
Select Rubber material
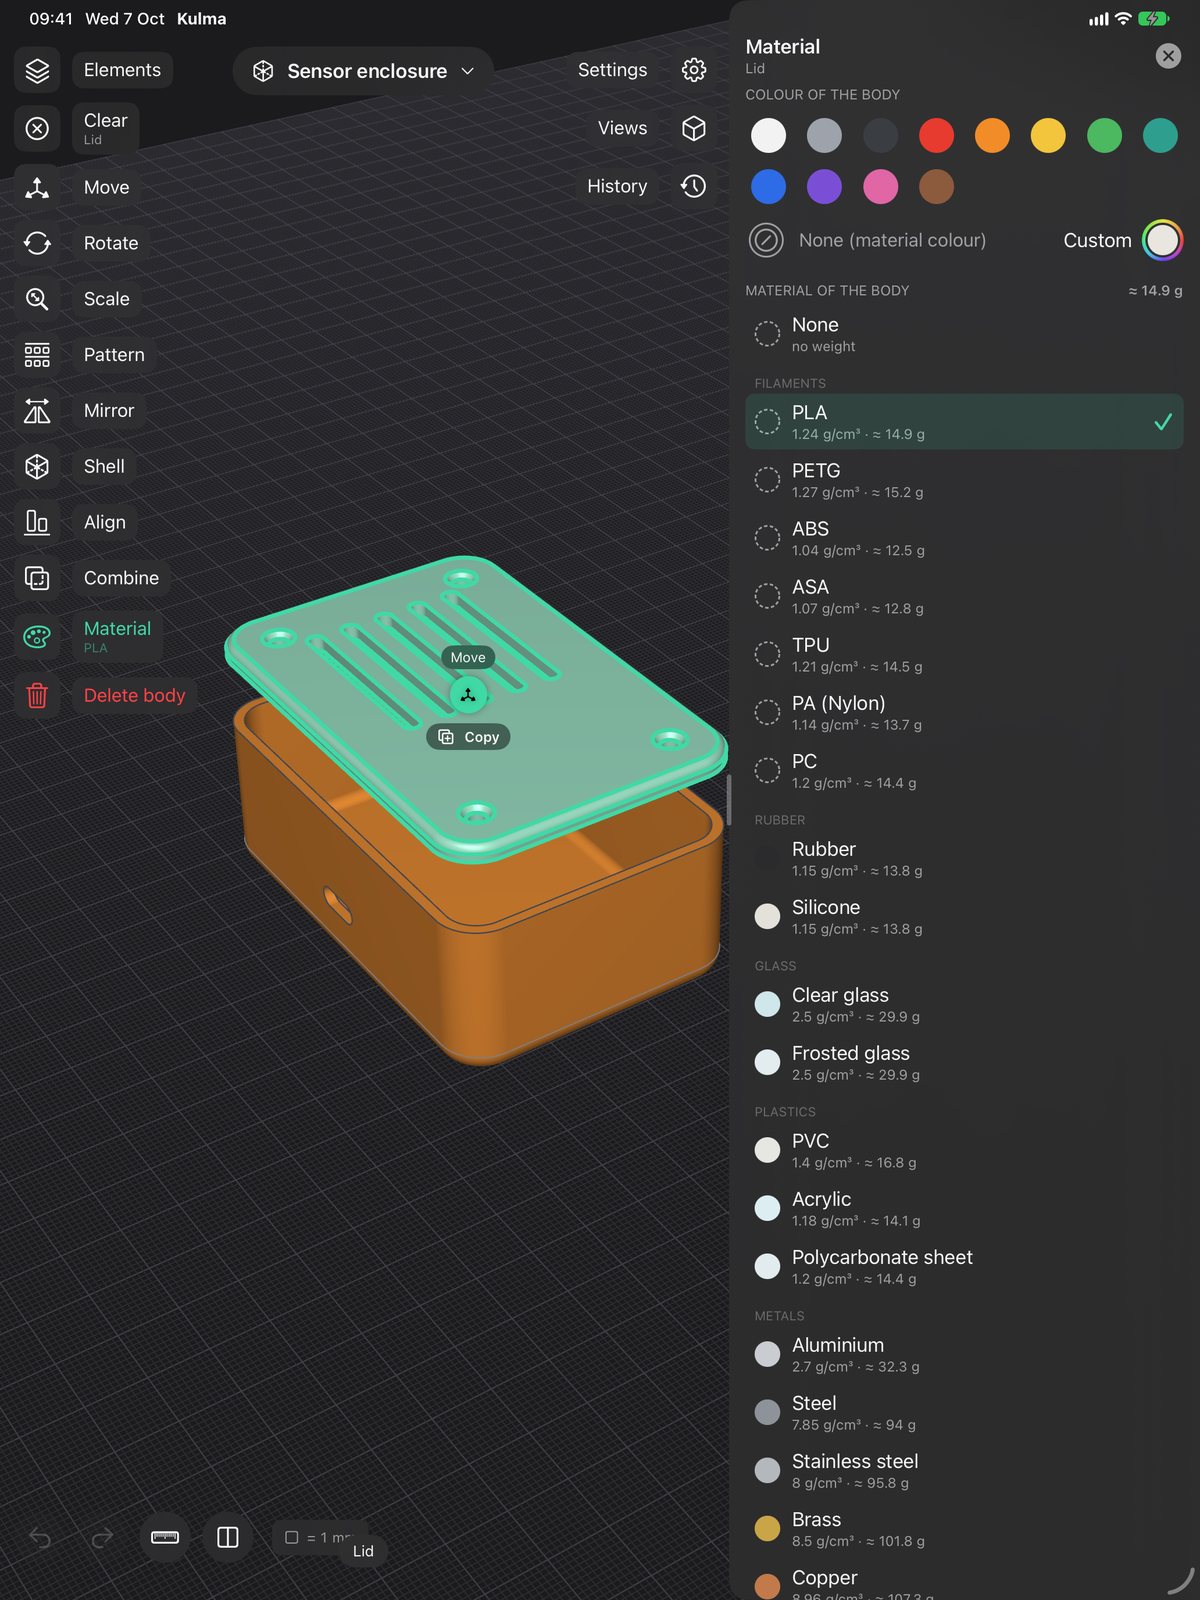[x=964, y=858]
